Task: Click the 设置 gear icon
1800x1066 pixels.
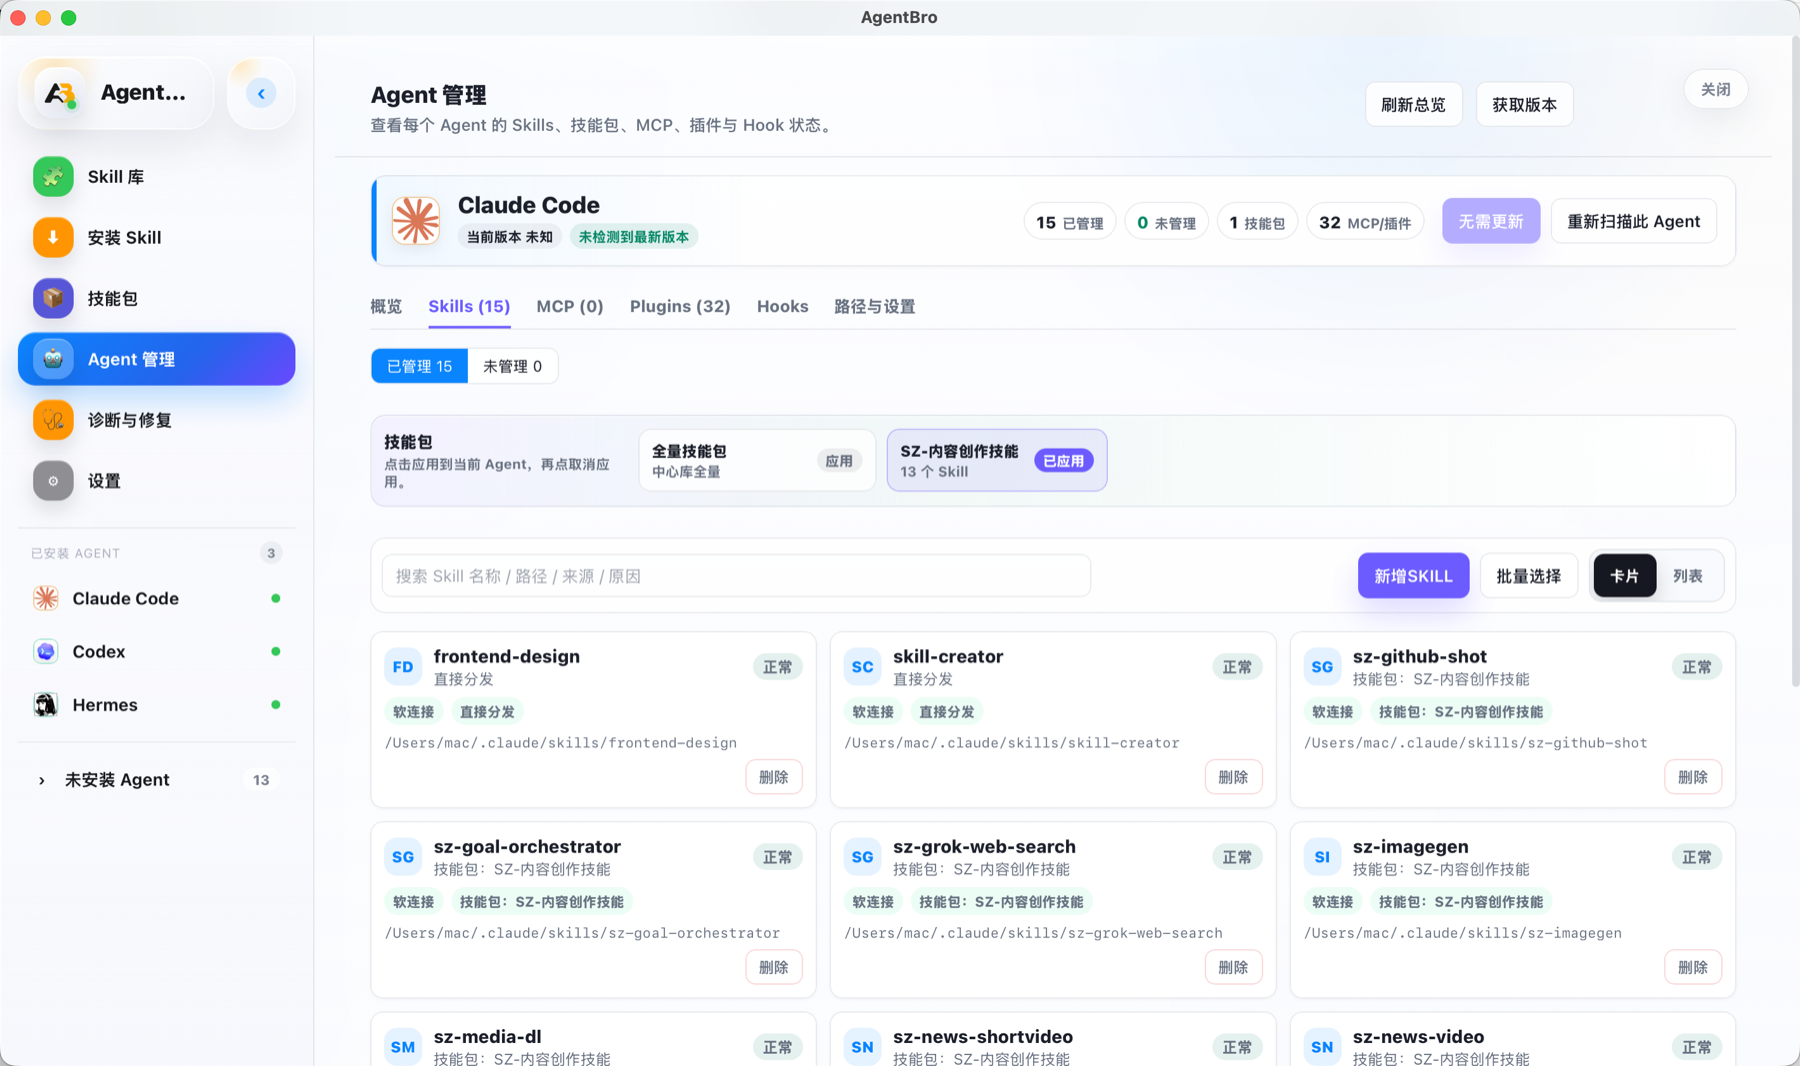Action: [x=53, y=481]
